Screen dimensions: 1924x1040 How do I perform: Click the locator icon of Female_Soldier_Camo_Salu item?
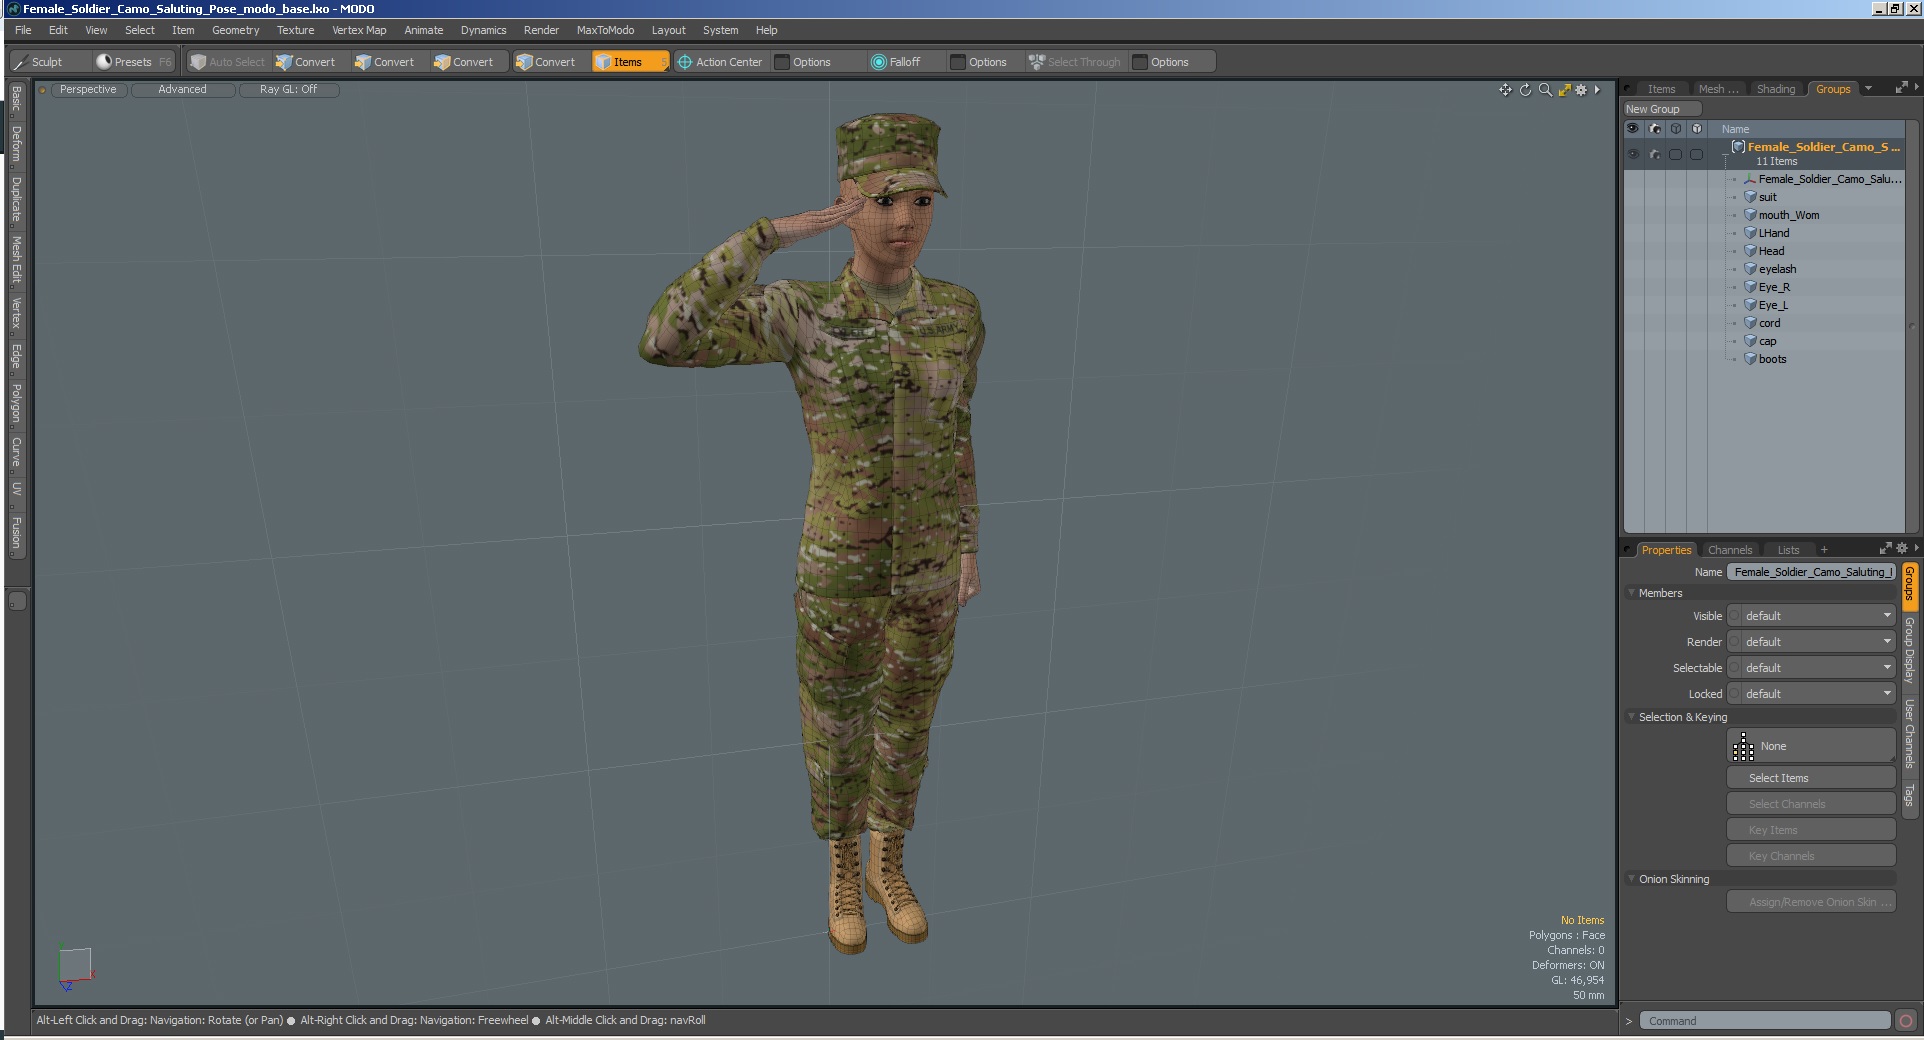point(1750,179)
